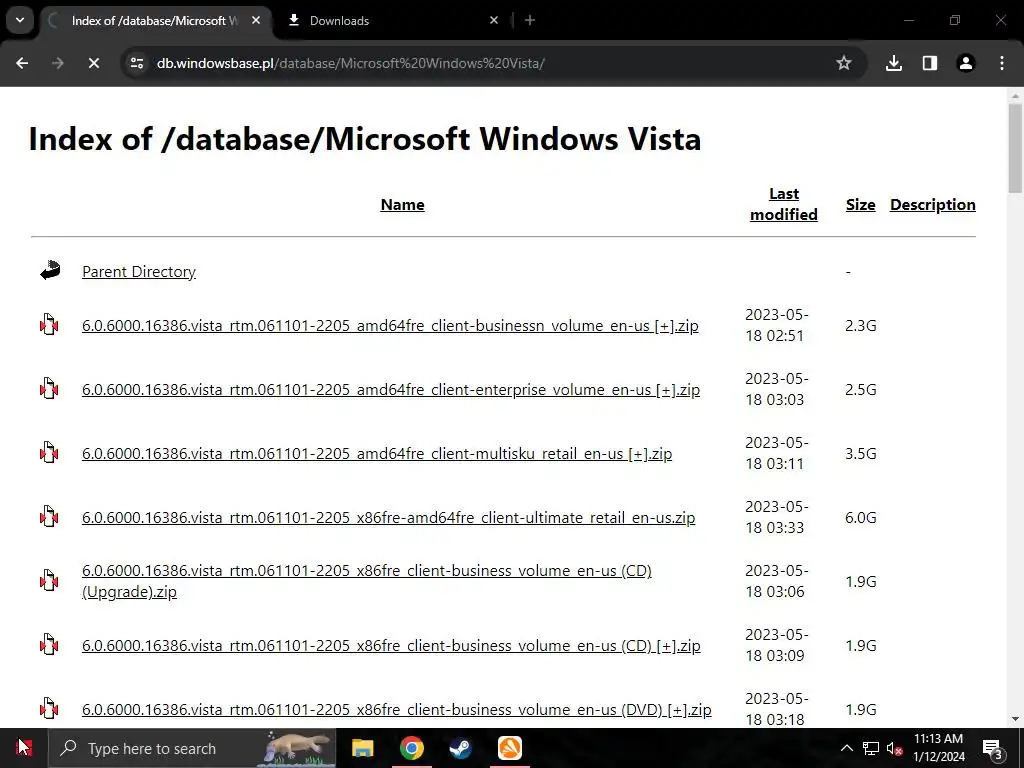Open the Chrome side panel
1024x768 pixels.
930,63
